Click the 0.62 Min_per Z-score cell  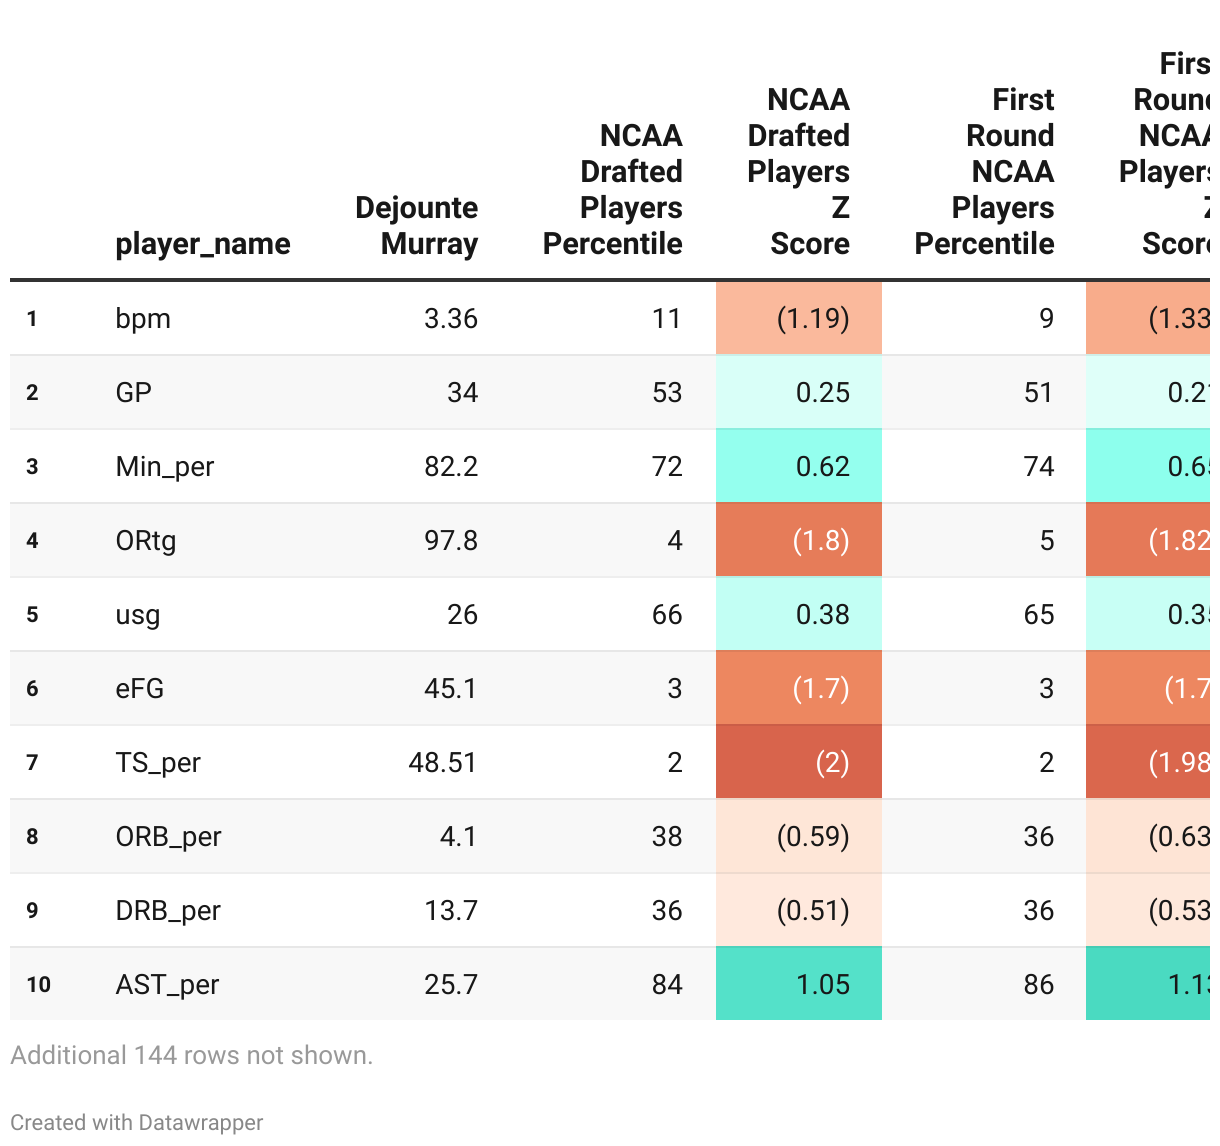pyautogui.click(x=799, y=467)
